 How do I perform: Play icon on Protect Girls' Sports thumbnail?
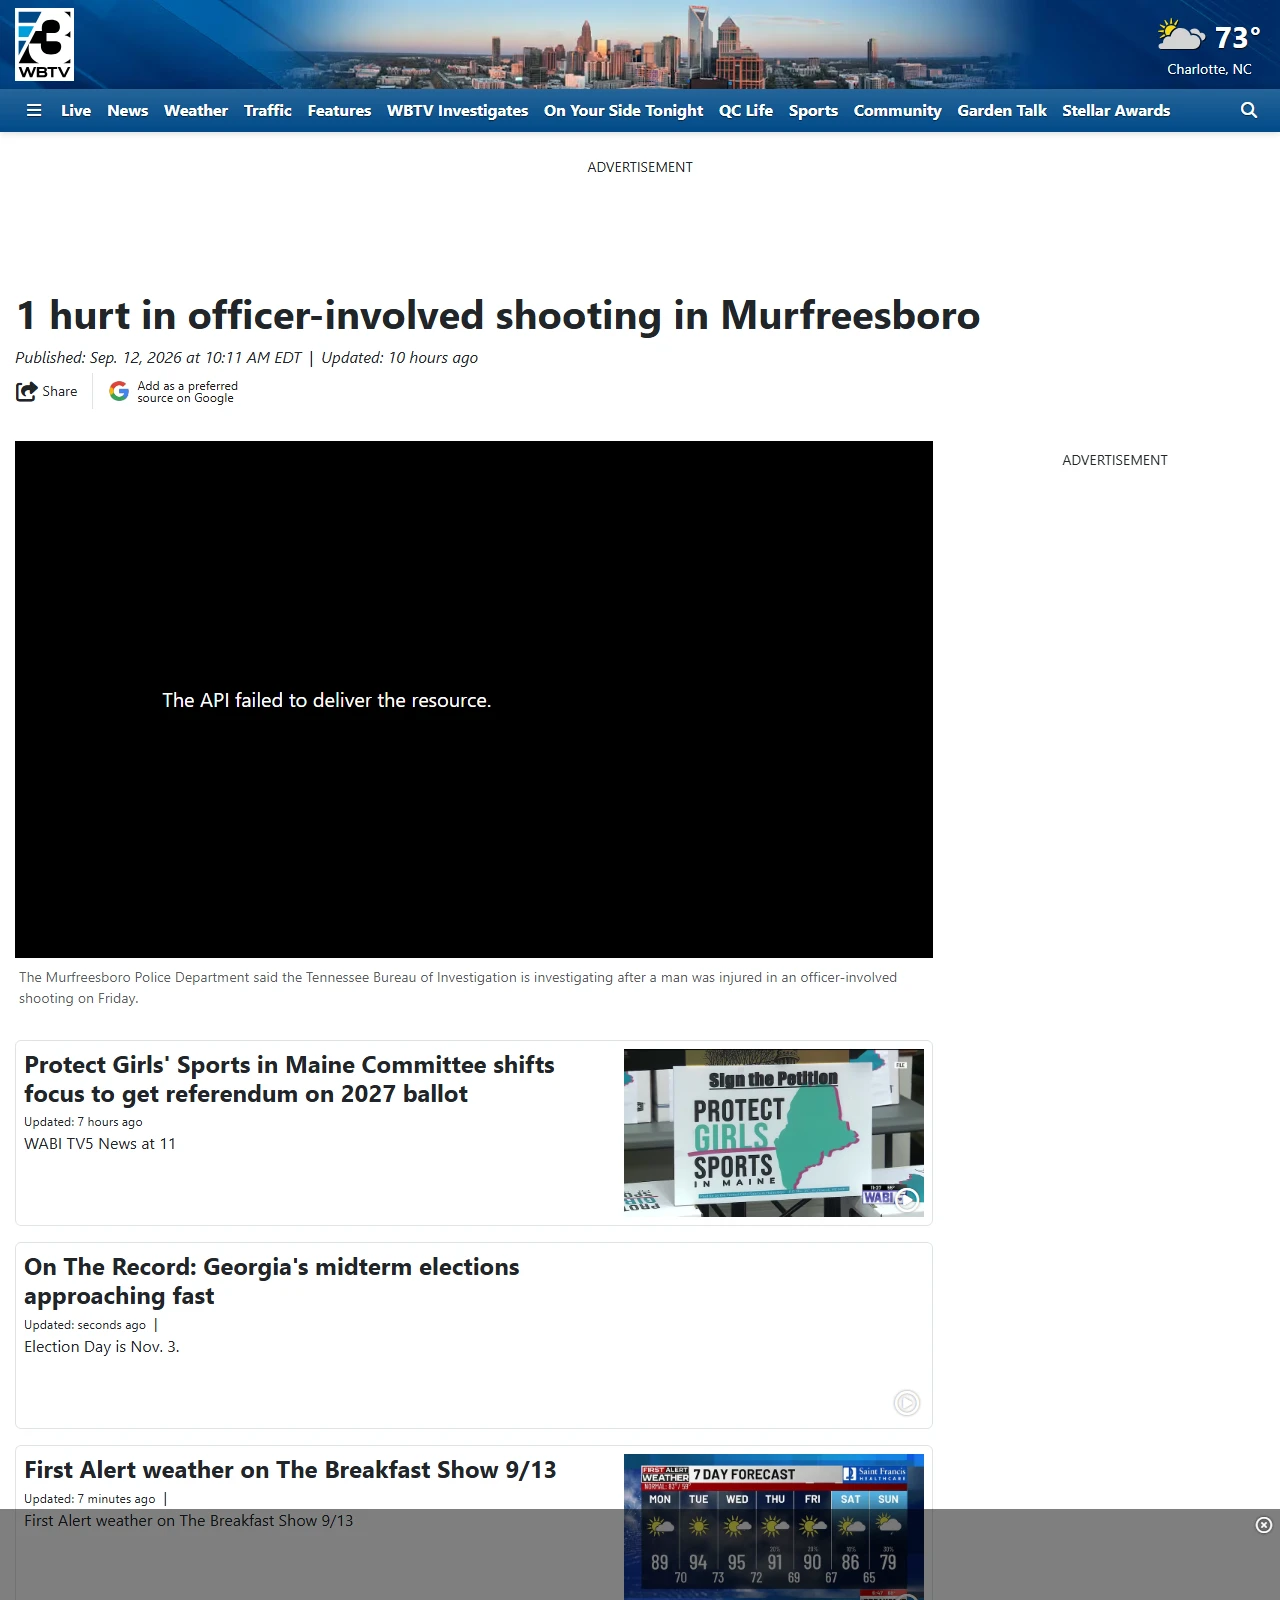[907, 1200]
